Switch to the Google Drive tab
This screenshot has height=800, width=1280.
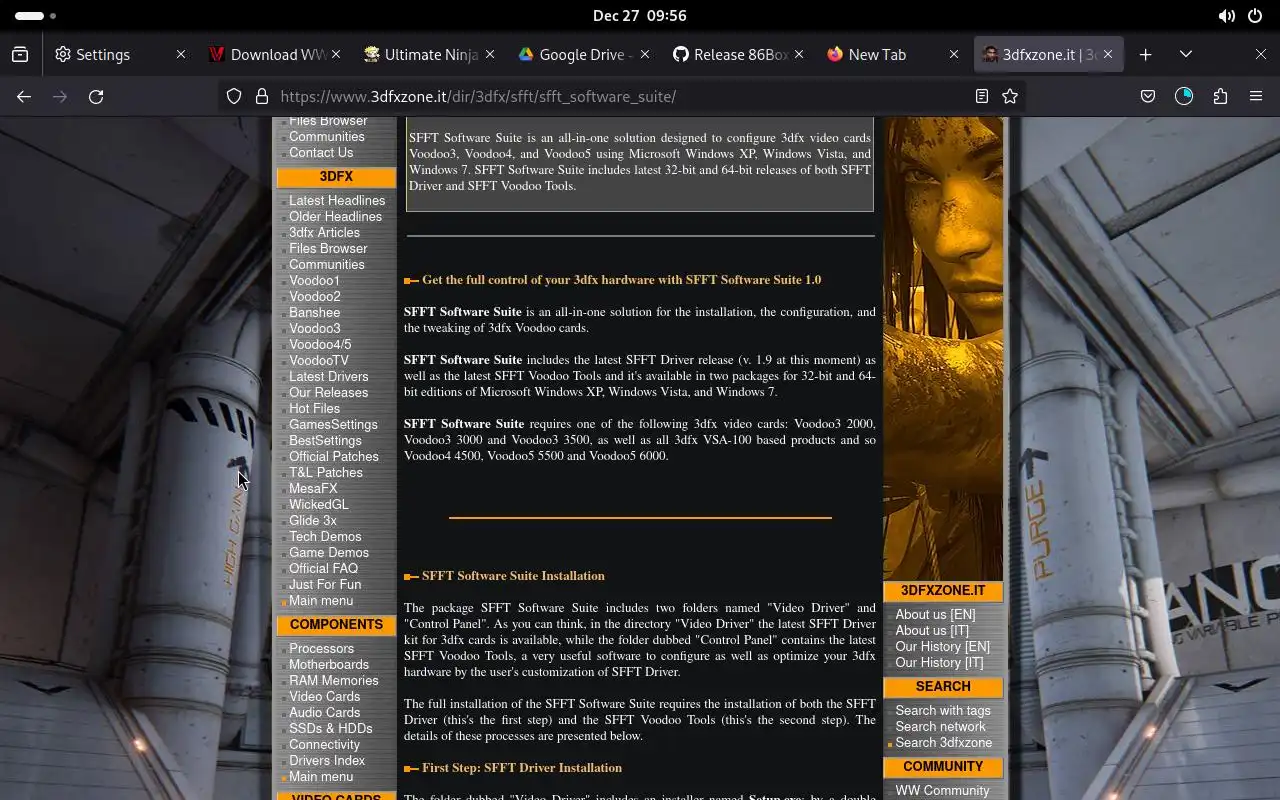[585, 55]
